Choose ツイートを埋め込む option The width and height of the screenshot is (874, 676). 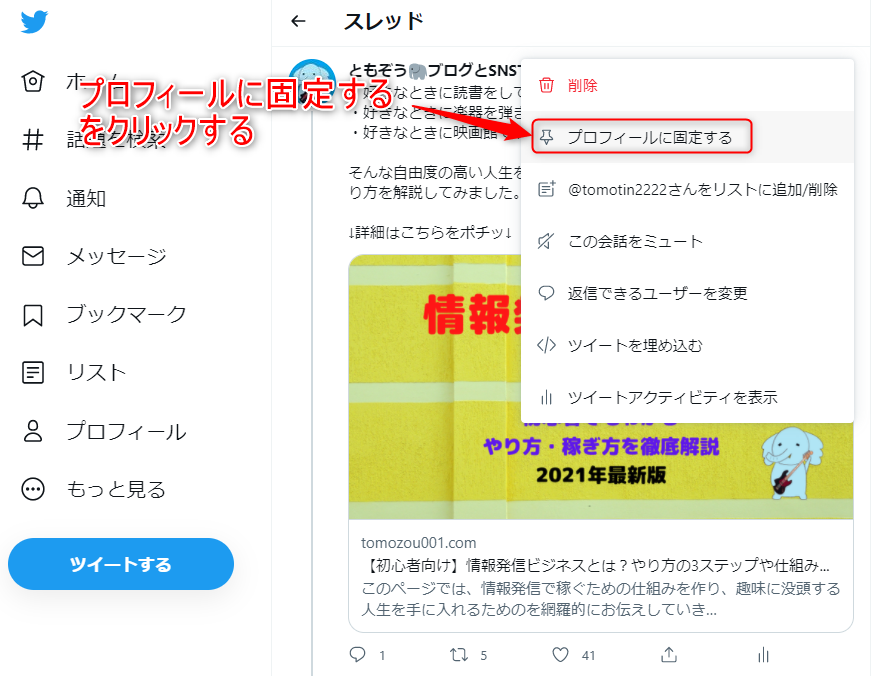pyautogui.click(x=687, y=346)
